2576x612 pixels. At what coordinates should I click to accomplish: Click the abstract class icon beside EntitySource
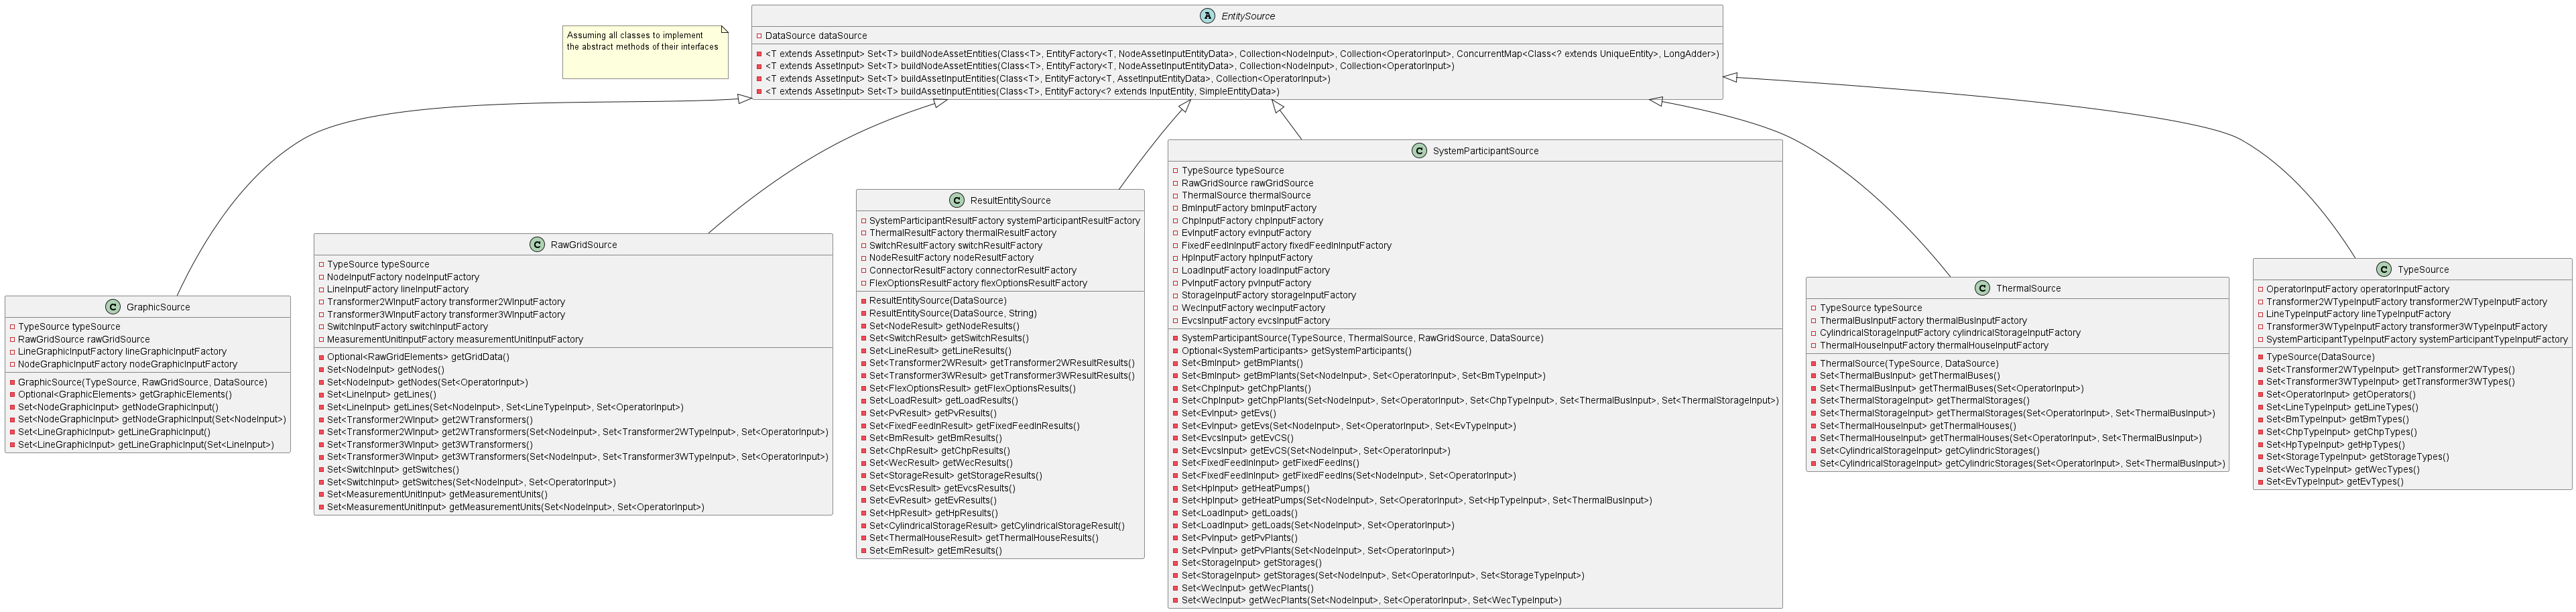(1207, 16)
